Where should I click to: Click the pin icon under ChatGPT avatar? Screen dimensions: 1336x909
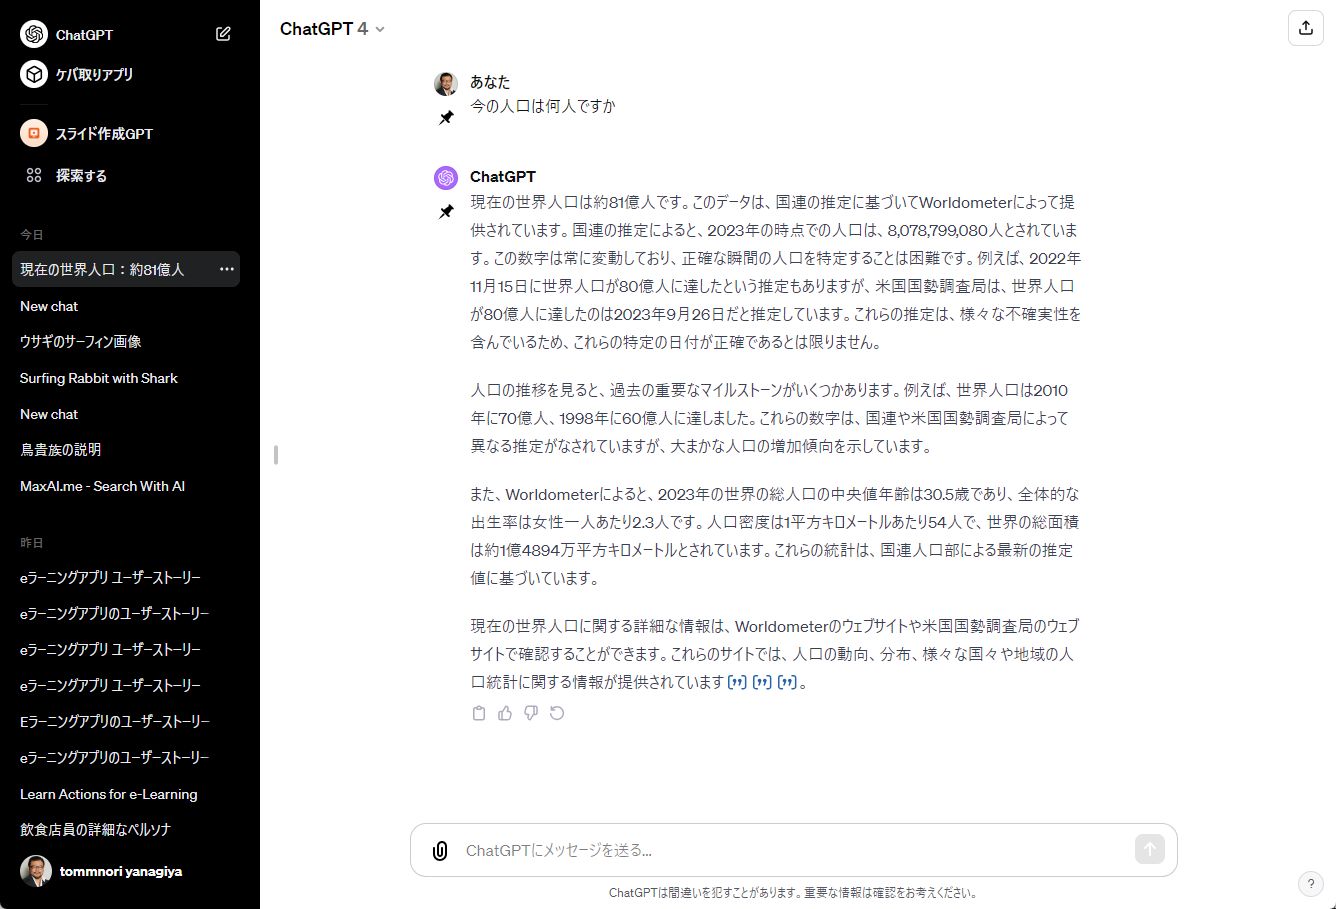pos(446,212)
